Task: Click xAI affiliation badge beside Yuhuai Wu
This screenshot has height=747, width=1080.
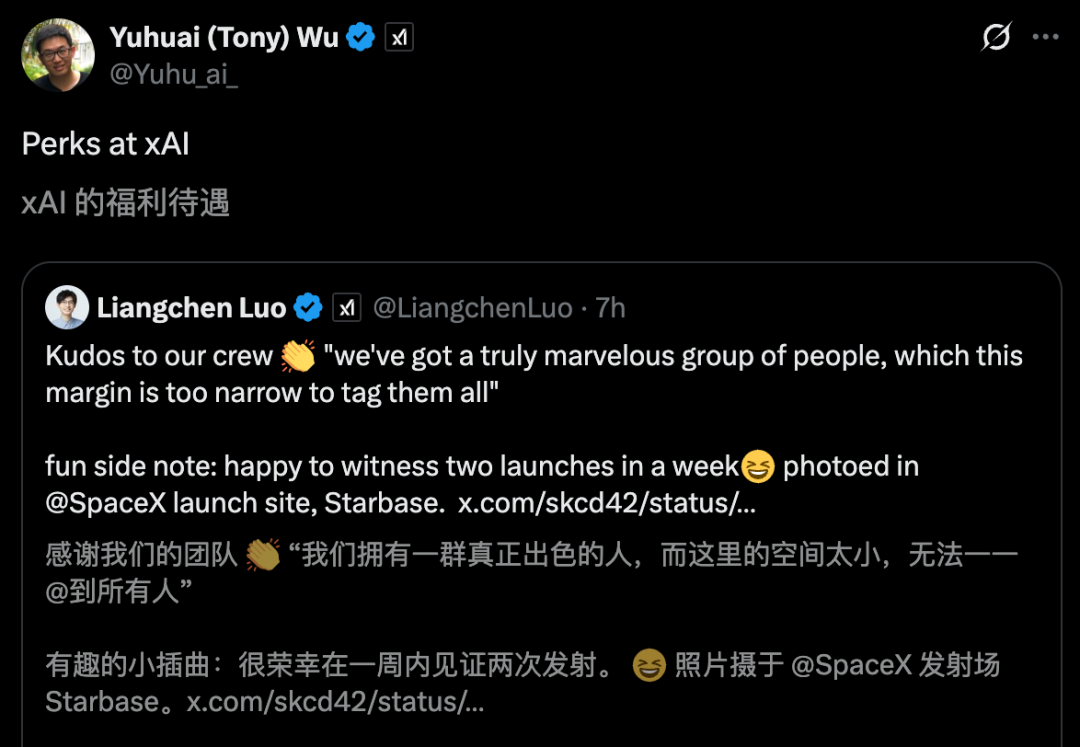Action: point(399,38)
